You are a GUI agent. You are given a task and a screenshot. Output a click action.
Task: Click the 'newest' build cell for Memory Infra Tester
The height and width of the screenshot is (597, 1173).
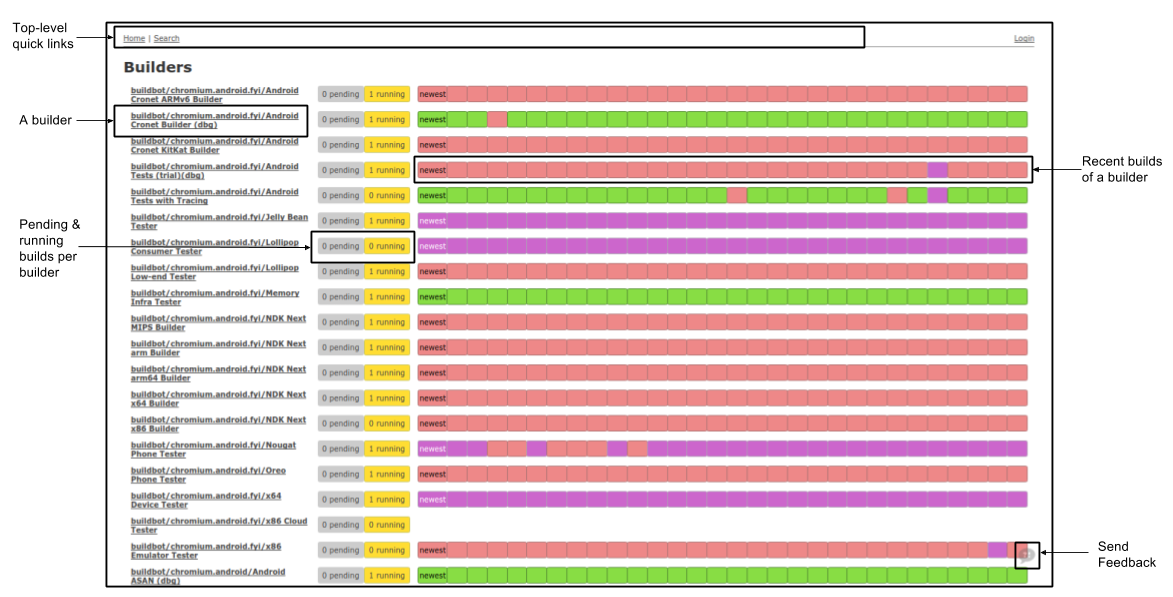point(432,297)
